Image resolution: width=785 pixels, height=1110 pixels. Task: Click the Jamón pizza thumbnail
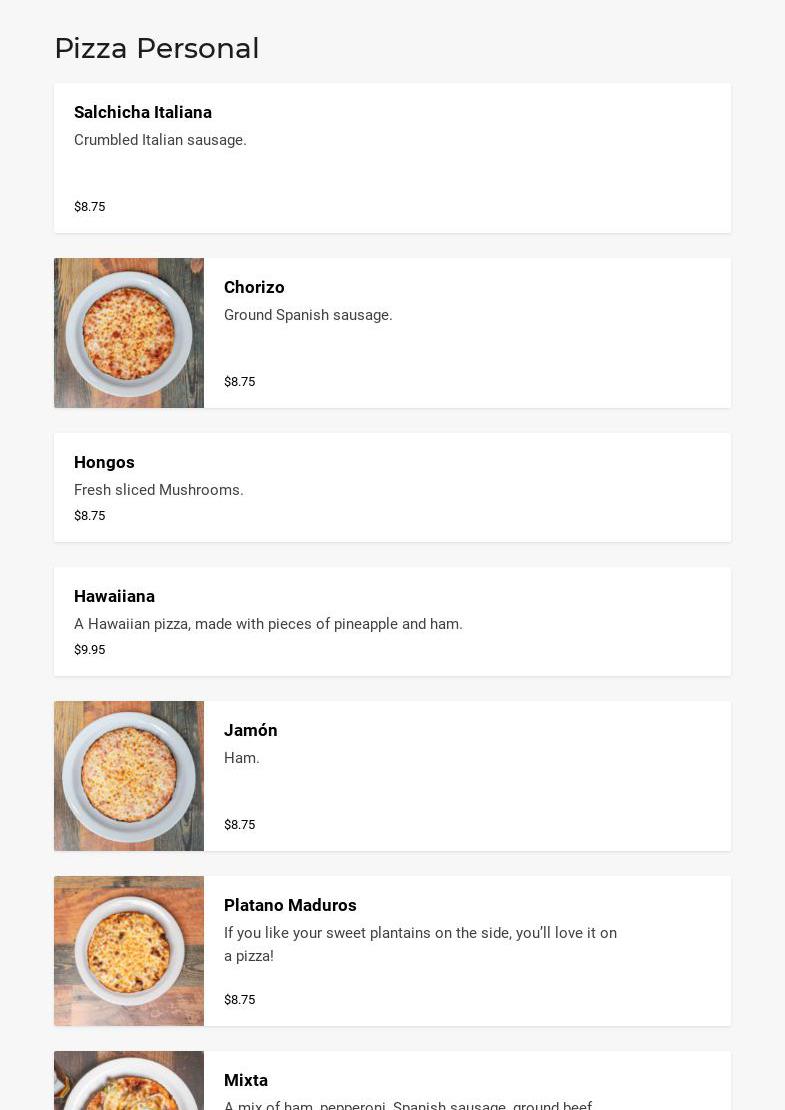point(129,776)
